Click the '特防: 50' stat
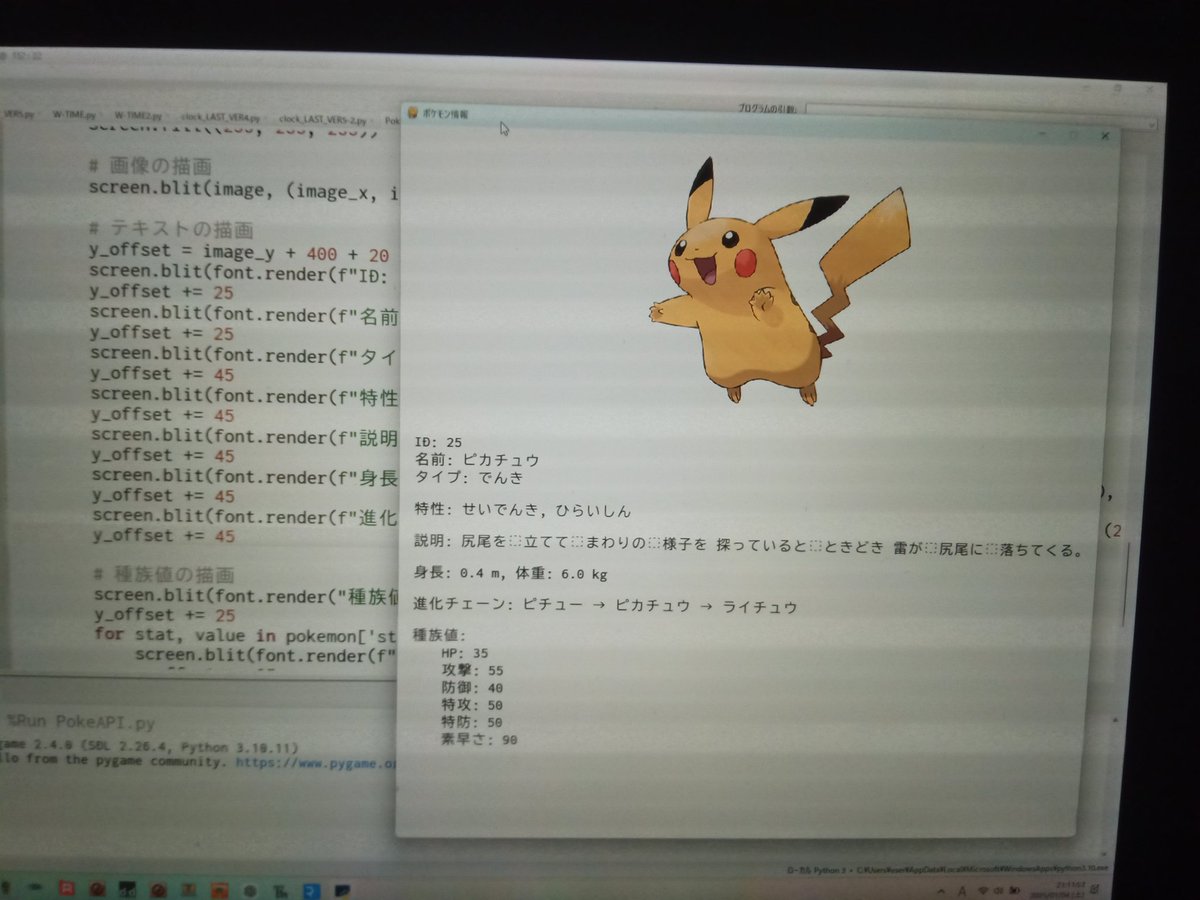Viewport: 1200px width, 900px height. pos(472,722)
